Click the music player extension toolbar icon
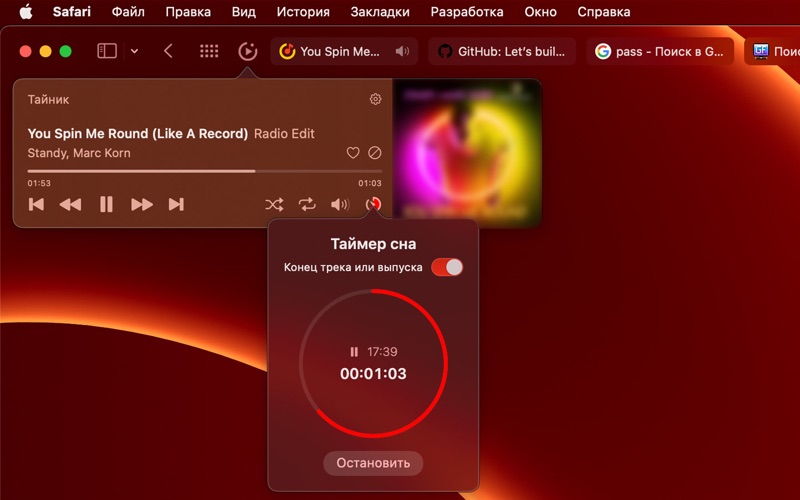This screenshot has height=500, width=800. (x=247, y=51)
